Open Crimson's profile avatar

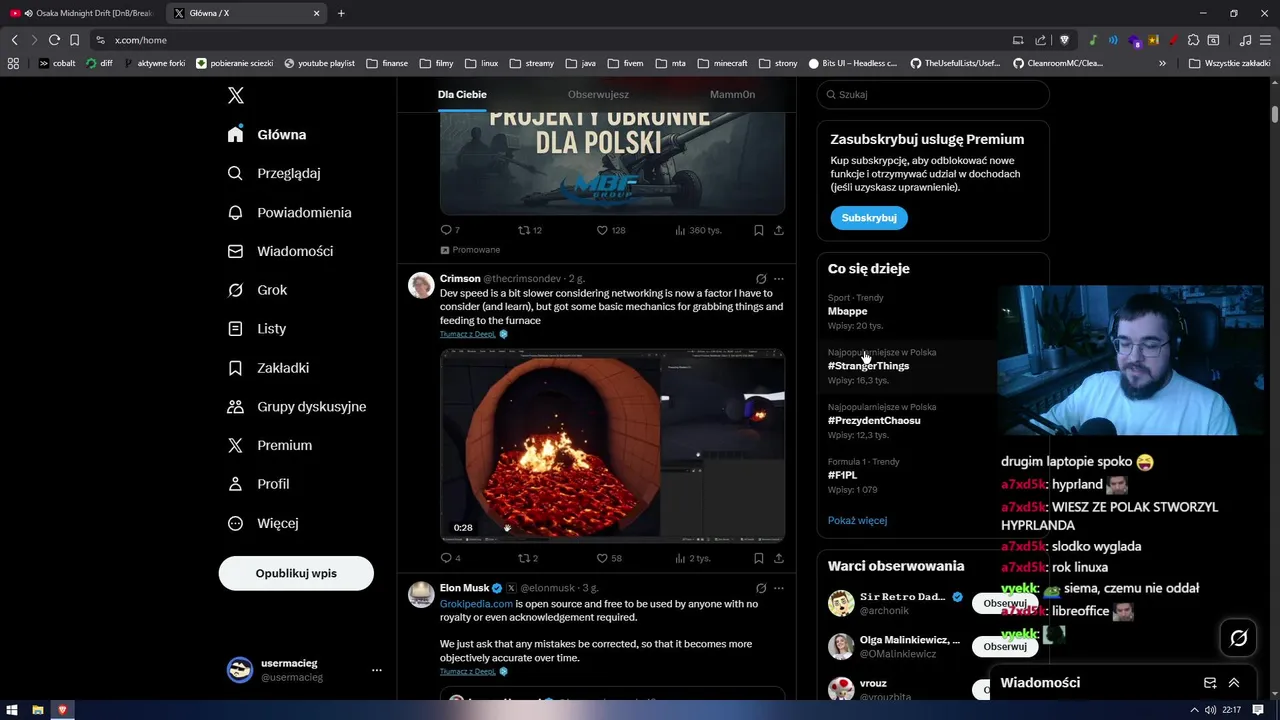click(421, 285)
